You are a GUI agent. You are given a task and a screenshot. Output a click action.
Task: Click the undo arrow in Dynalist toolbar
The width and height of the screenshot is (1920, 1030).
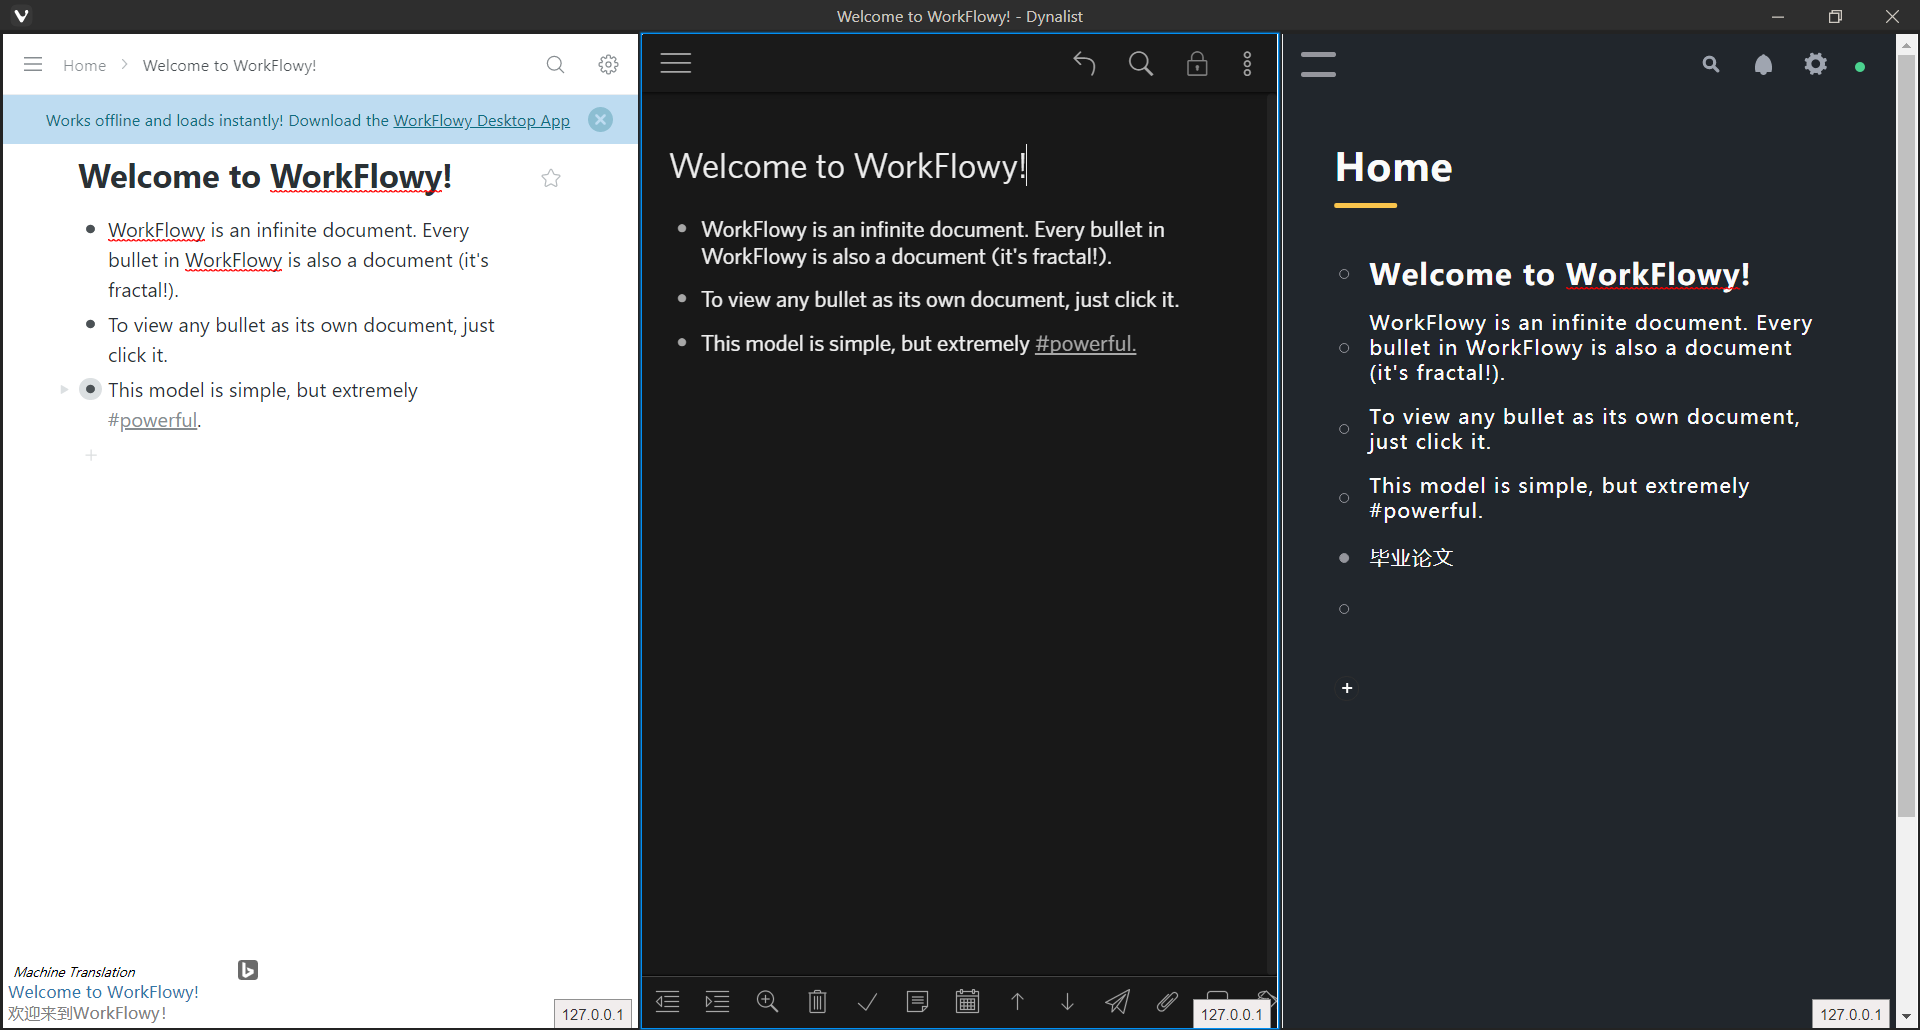(x=1084, y=64)
